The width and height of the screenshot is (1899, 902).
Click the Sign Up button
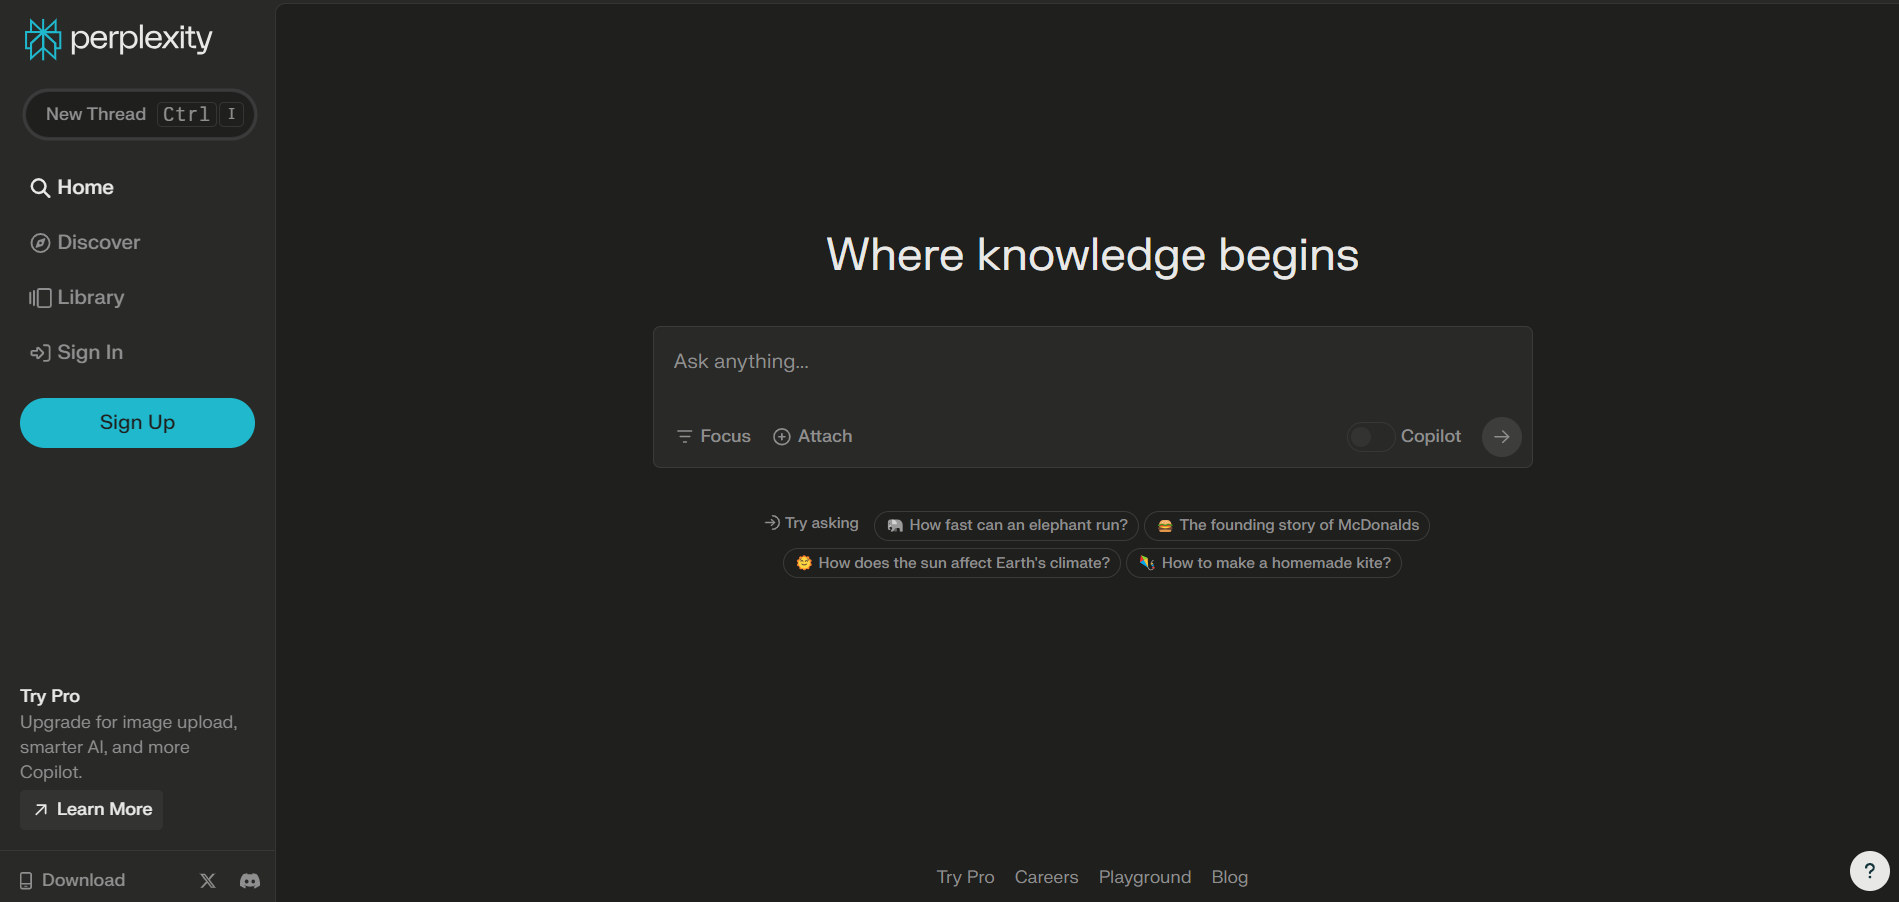tap(137, 422)
